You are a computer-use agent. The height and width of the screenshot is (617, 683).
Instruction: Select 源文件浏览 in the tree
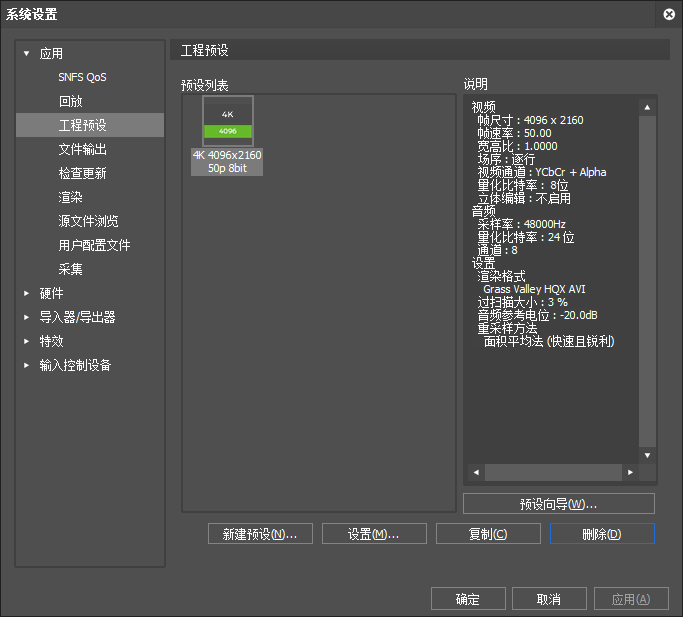point(90,221)
